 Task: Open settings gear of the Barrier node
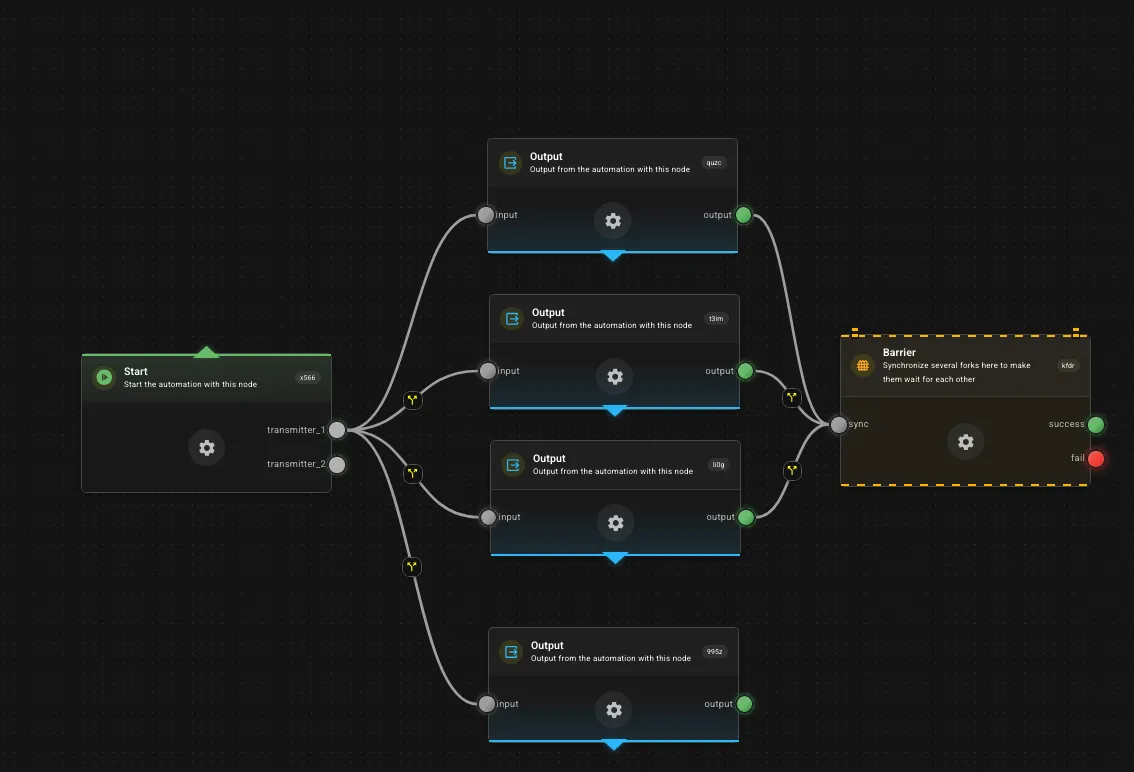[x=965, y=442]
